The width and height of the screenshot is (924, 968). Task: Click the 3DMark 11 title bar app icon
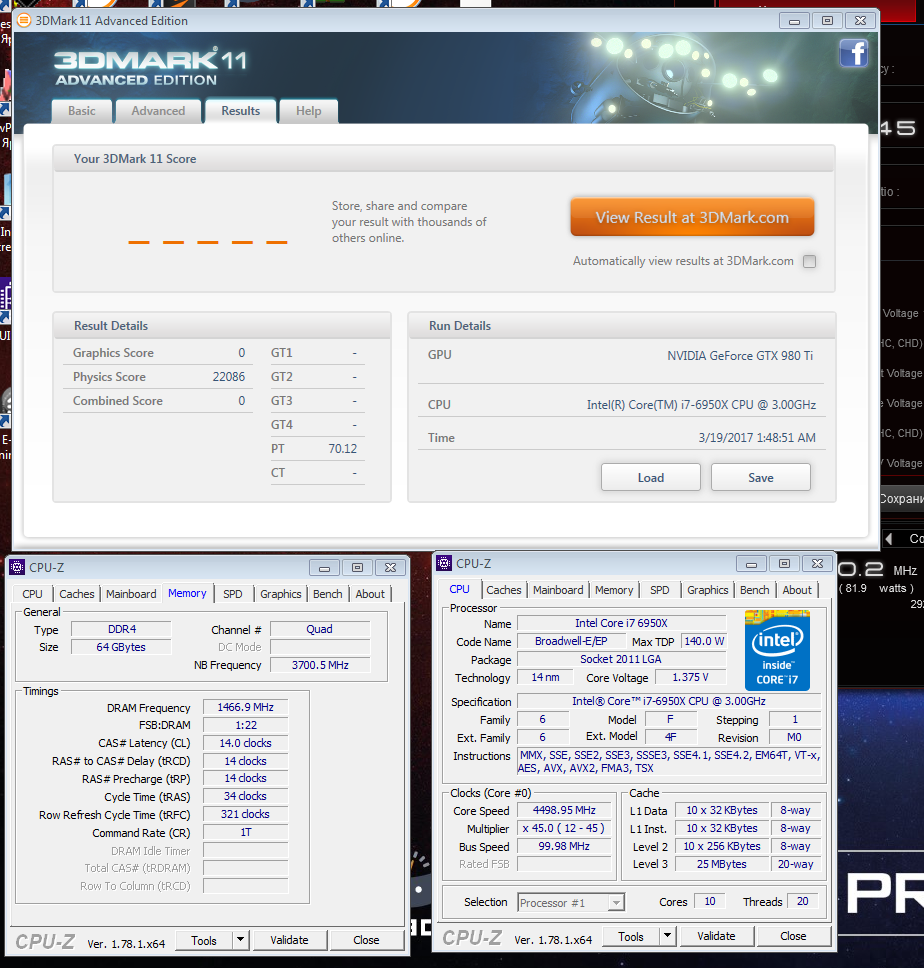[23, 20]
